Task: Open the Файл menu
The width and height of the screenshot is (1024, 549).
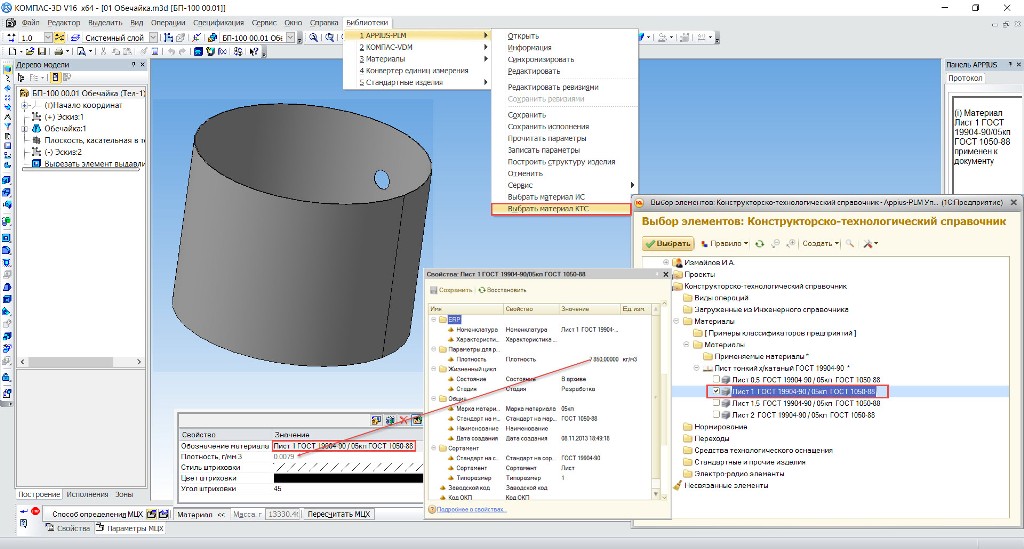Action: pos(30,22)
